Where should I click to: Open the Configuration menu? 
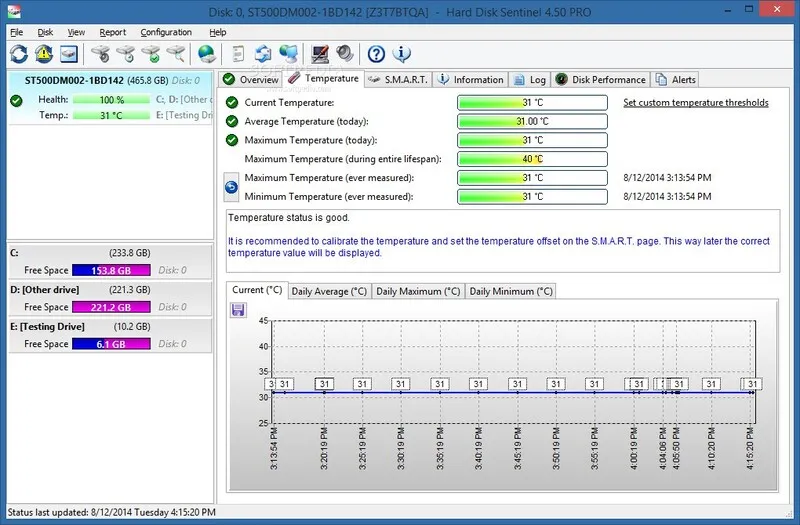pos(166,32)
